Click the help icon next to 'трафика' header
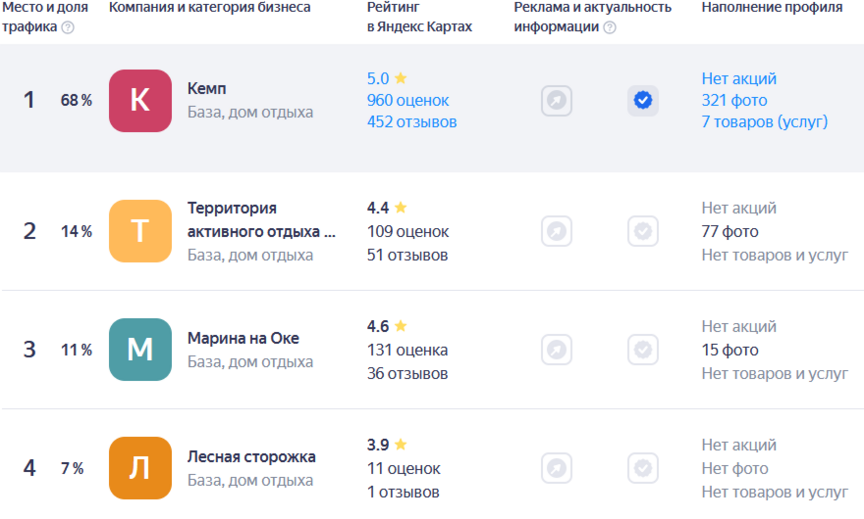864x519 pixels. pos(68,28)
